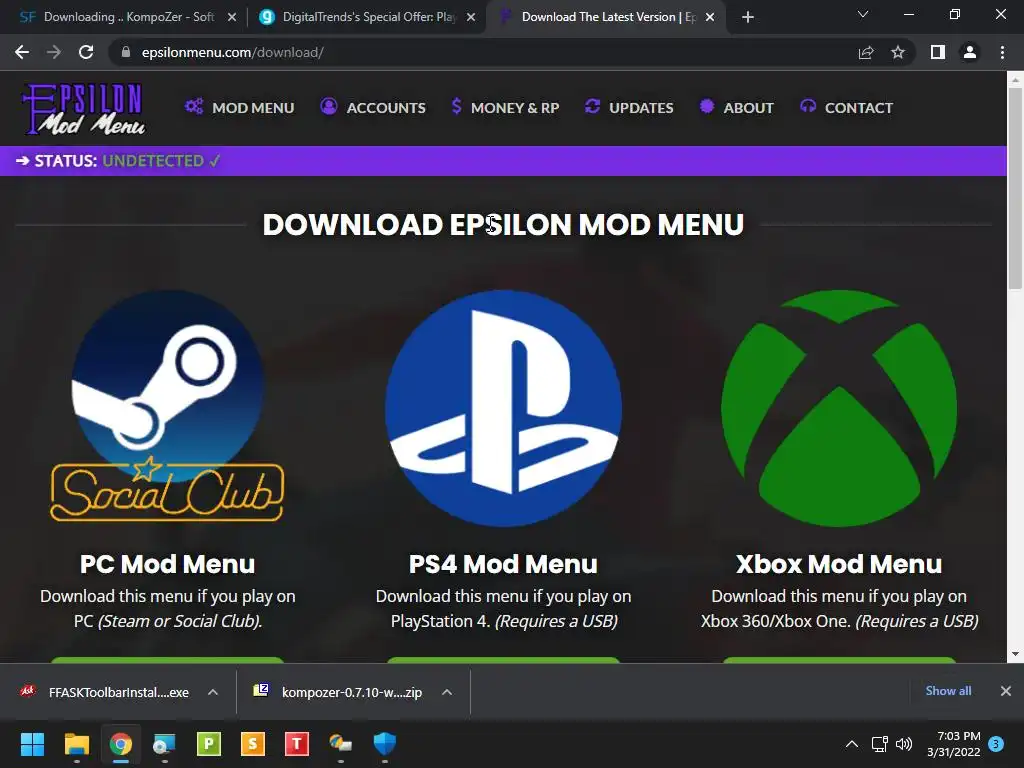Click the Xbox logo image
Image resolution: width=1024 pixels, height=768 pixels.
point(839,408)
